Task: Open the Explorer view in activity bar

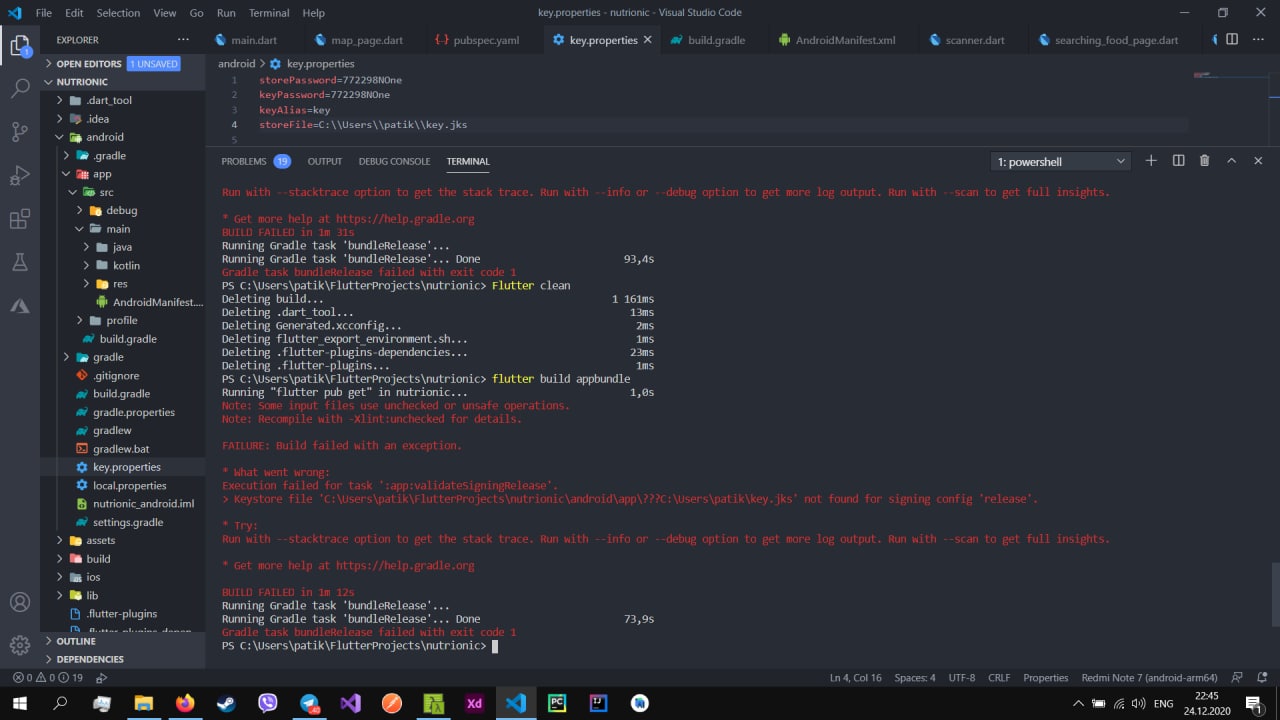Action: click(20, 45)
